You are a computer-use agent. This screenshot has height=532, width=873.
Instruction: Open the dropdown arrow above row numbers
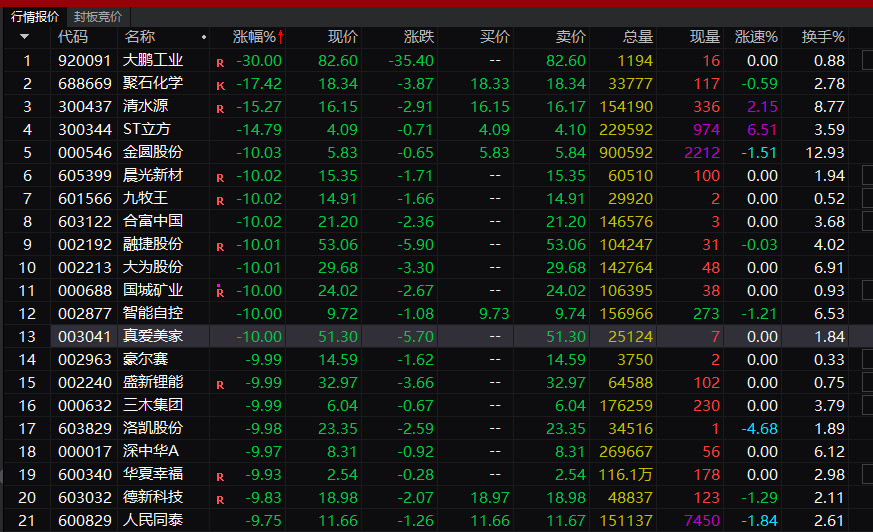[x=24, y=37]
